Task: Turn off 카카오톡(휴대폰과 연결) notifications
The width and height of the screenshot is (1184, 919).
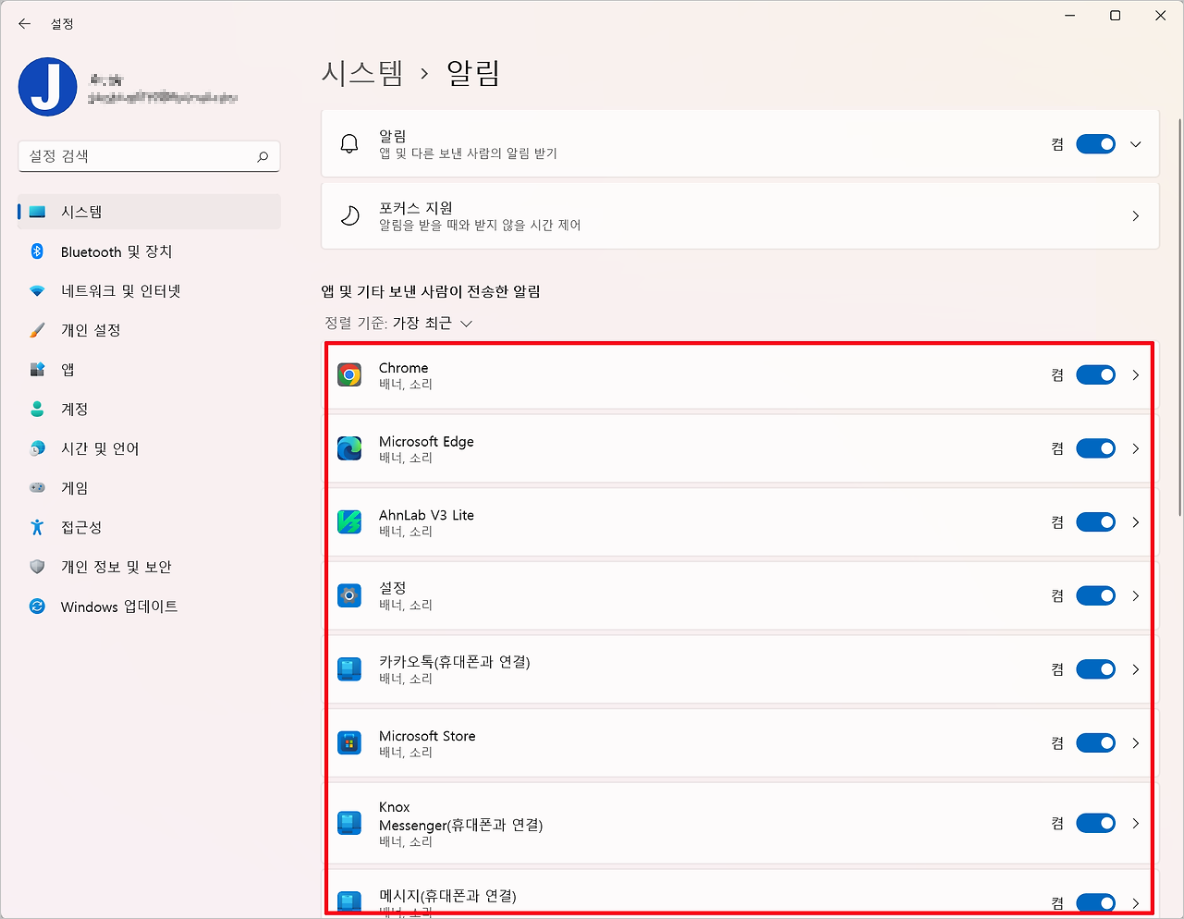Action: (x=1096, y=669)
